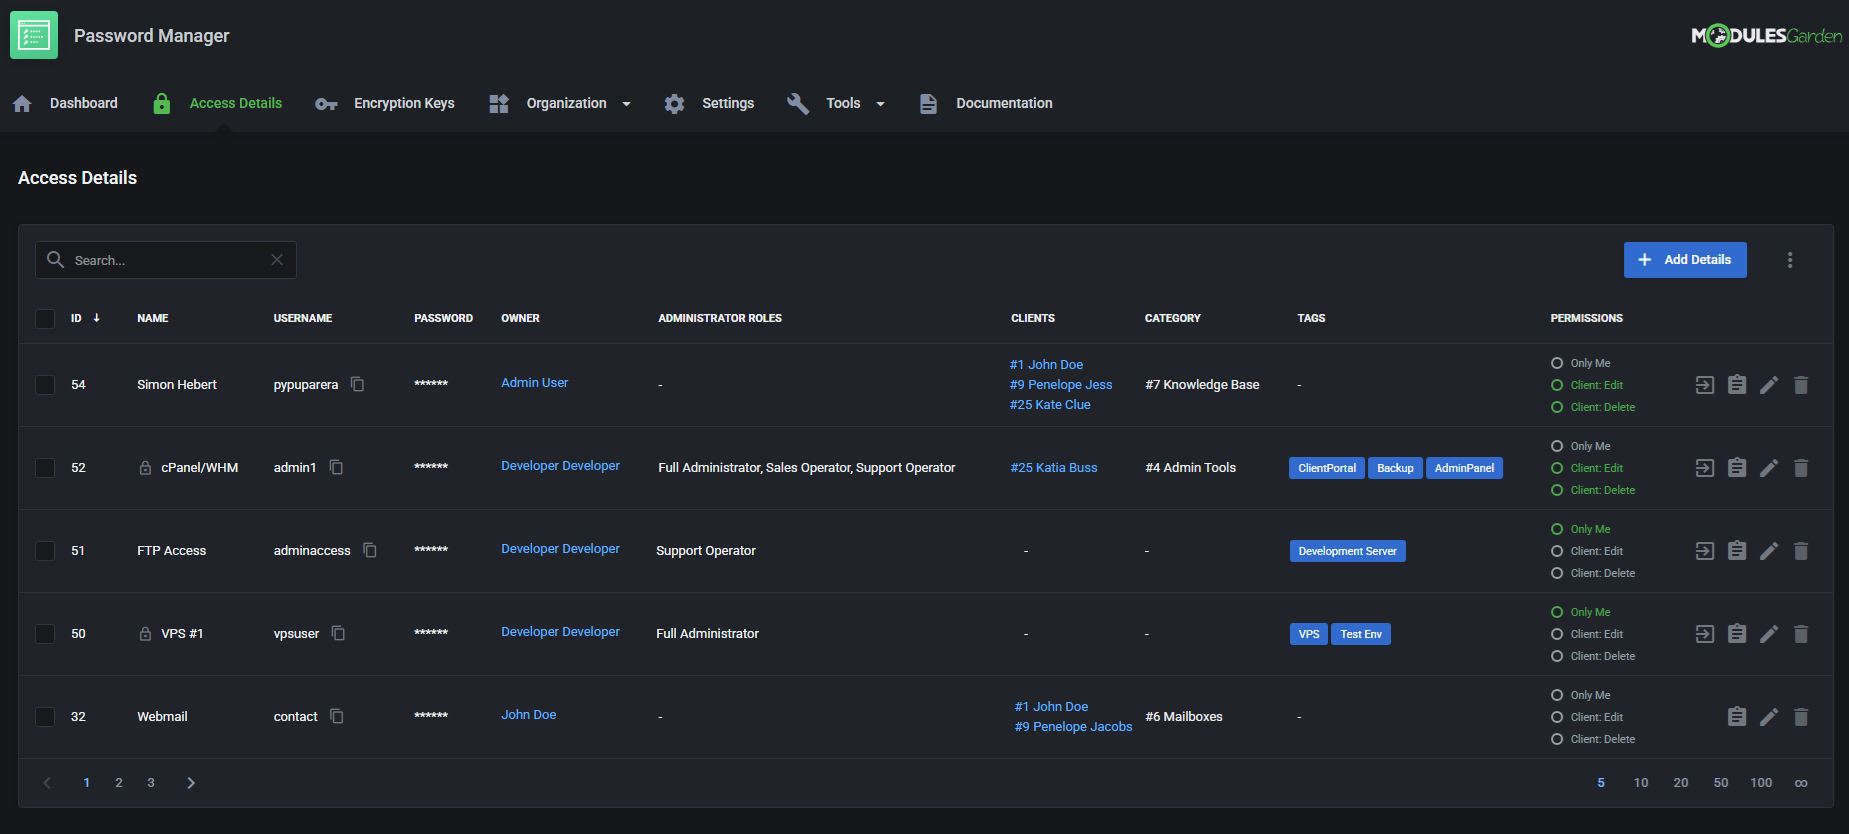Sort table by ID column arrow
The height and width of the screenshot is (834, 1849).
coord(97,318)
